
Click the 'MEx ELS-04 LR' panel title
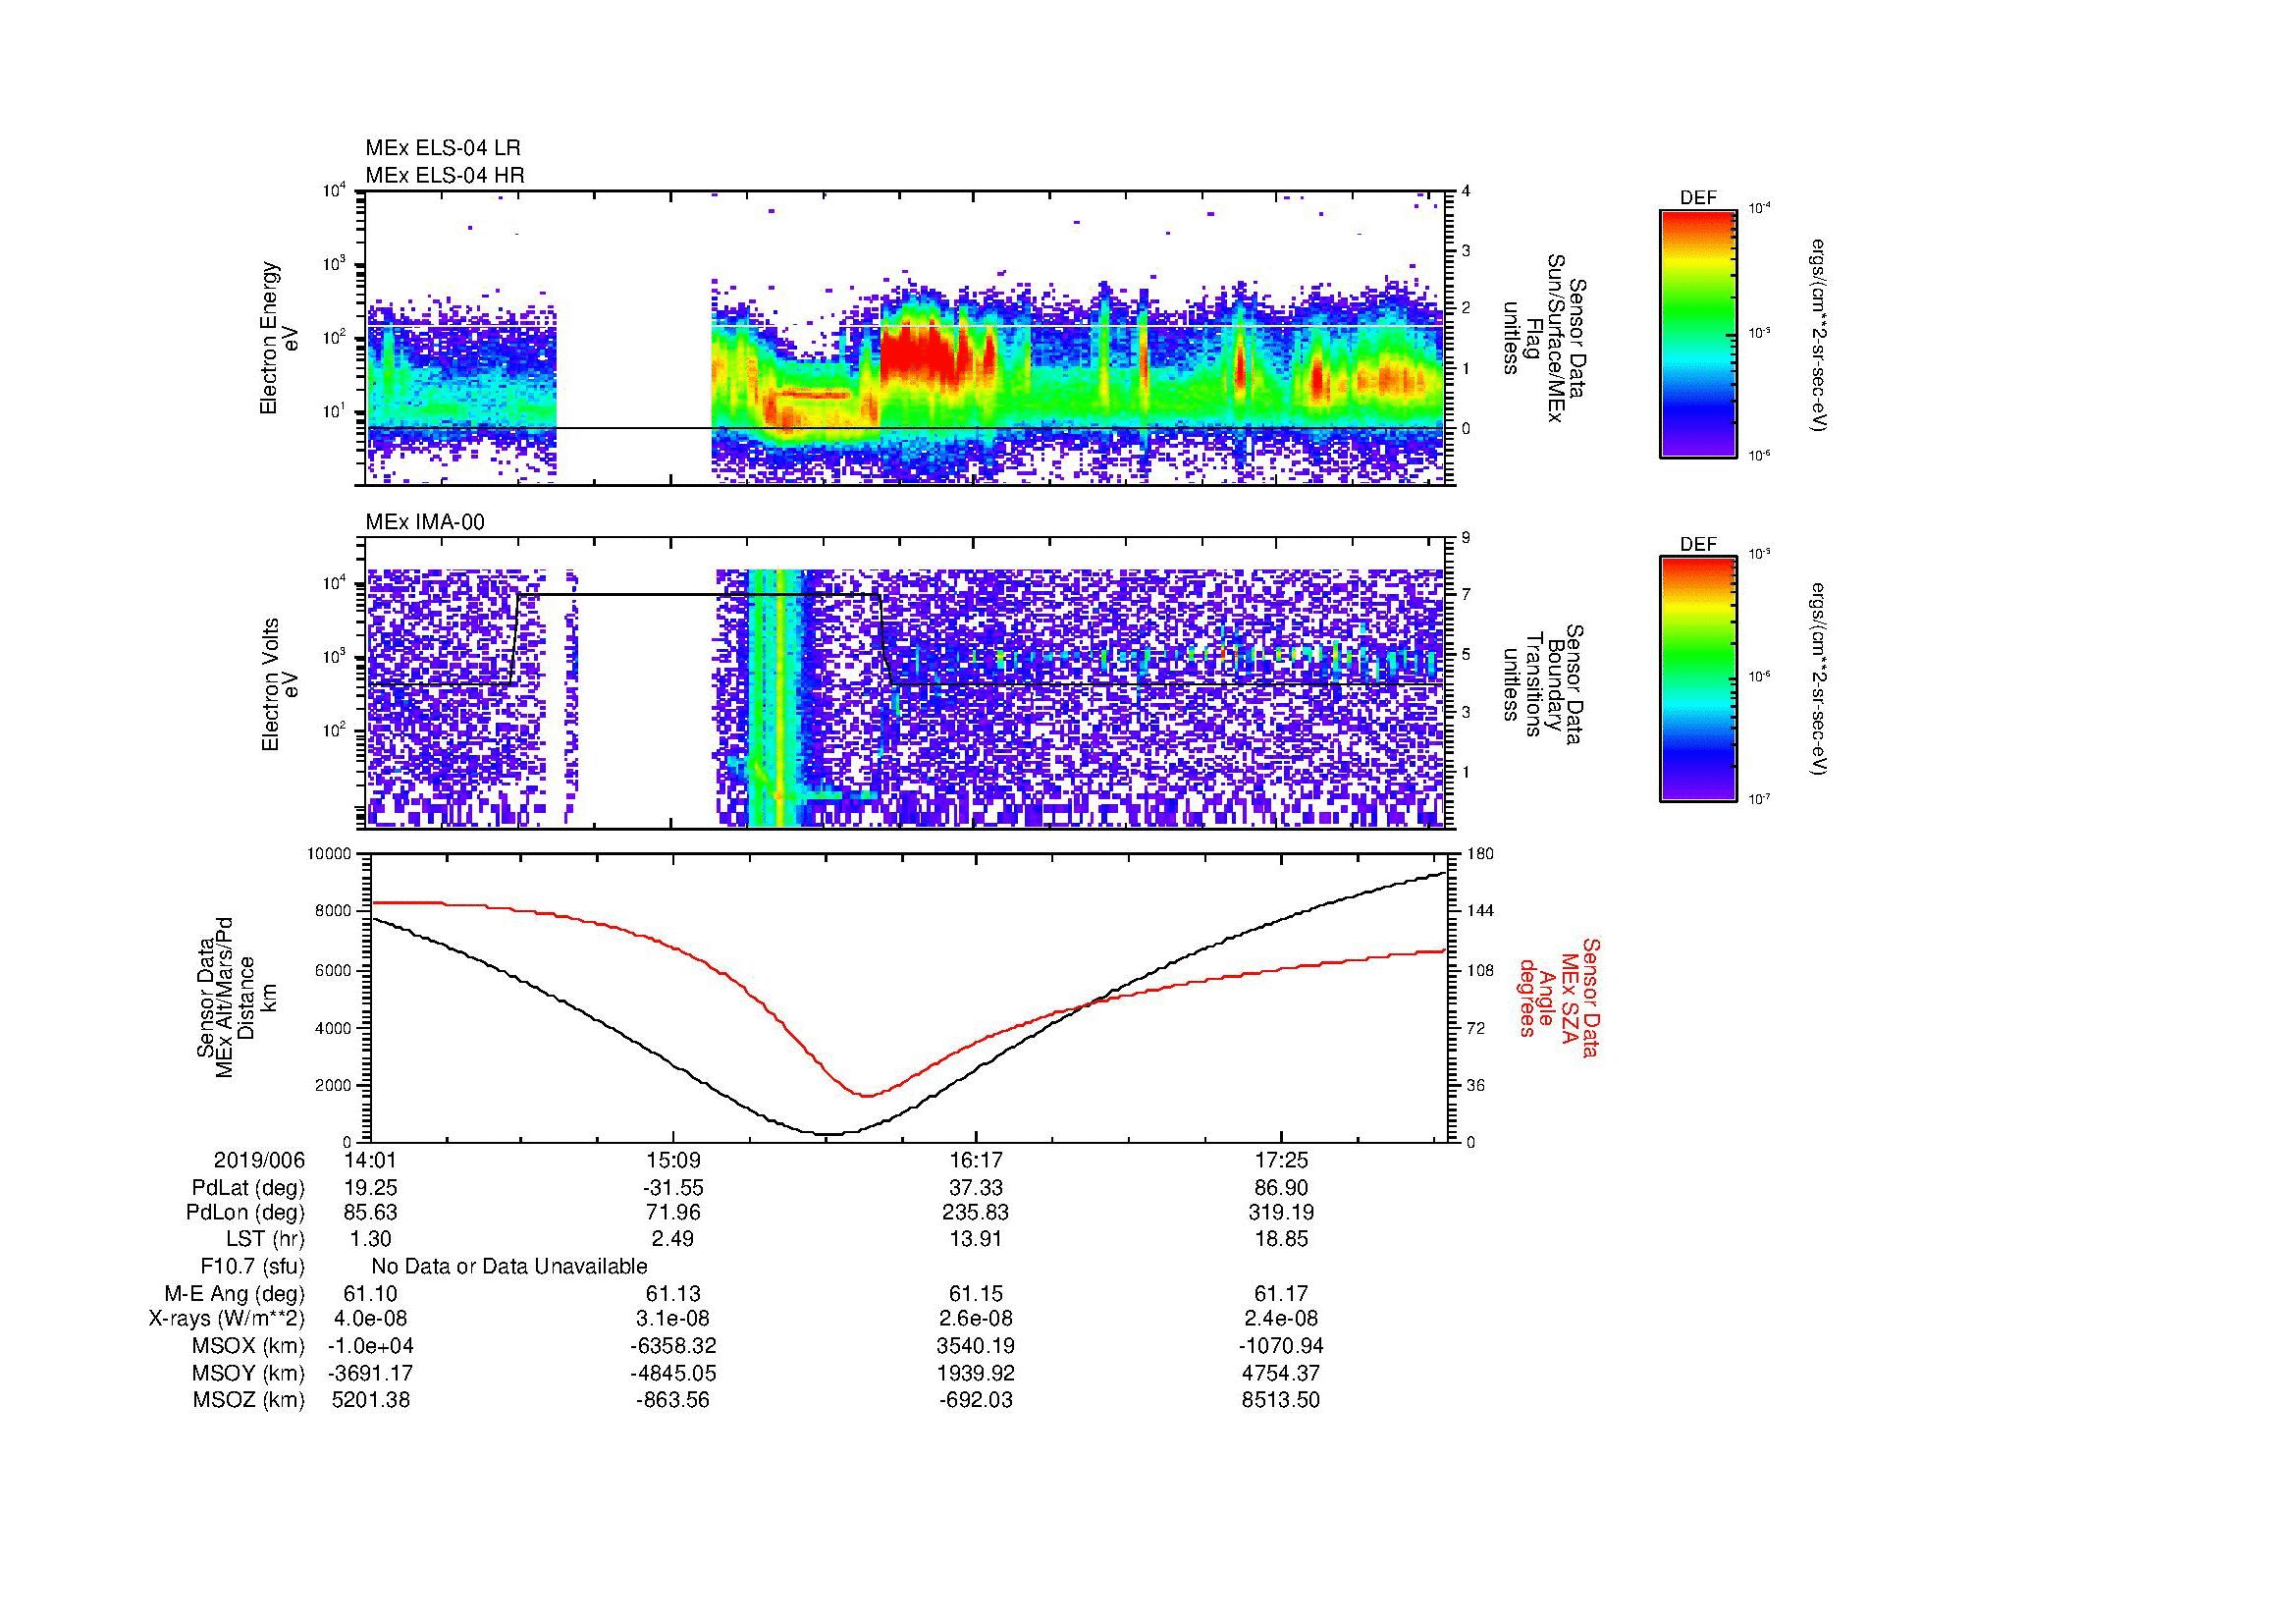click(x=443, y=148)
